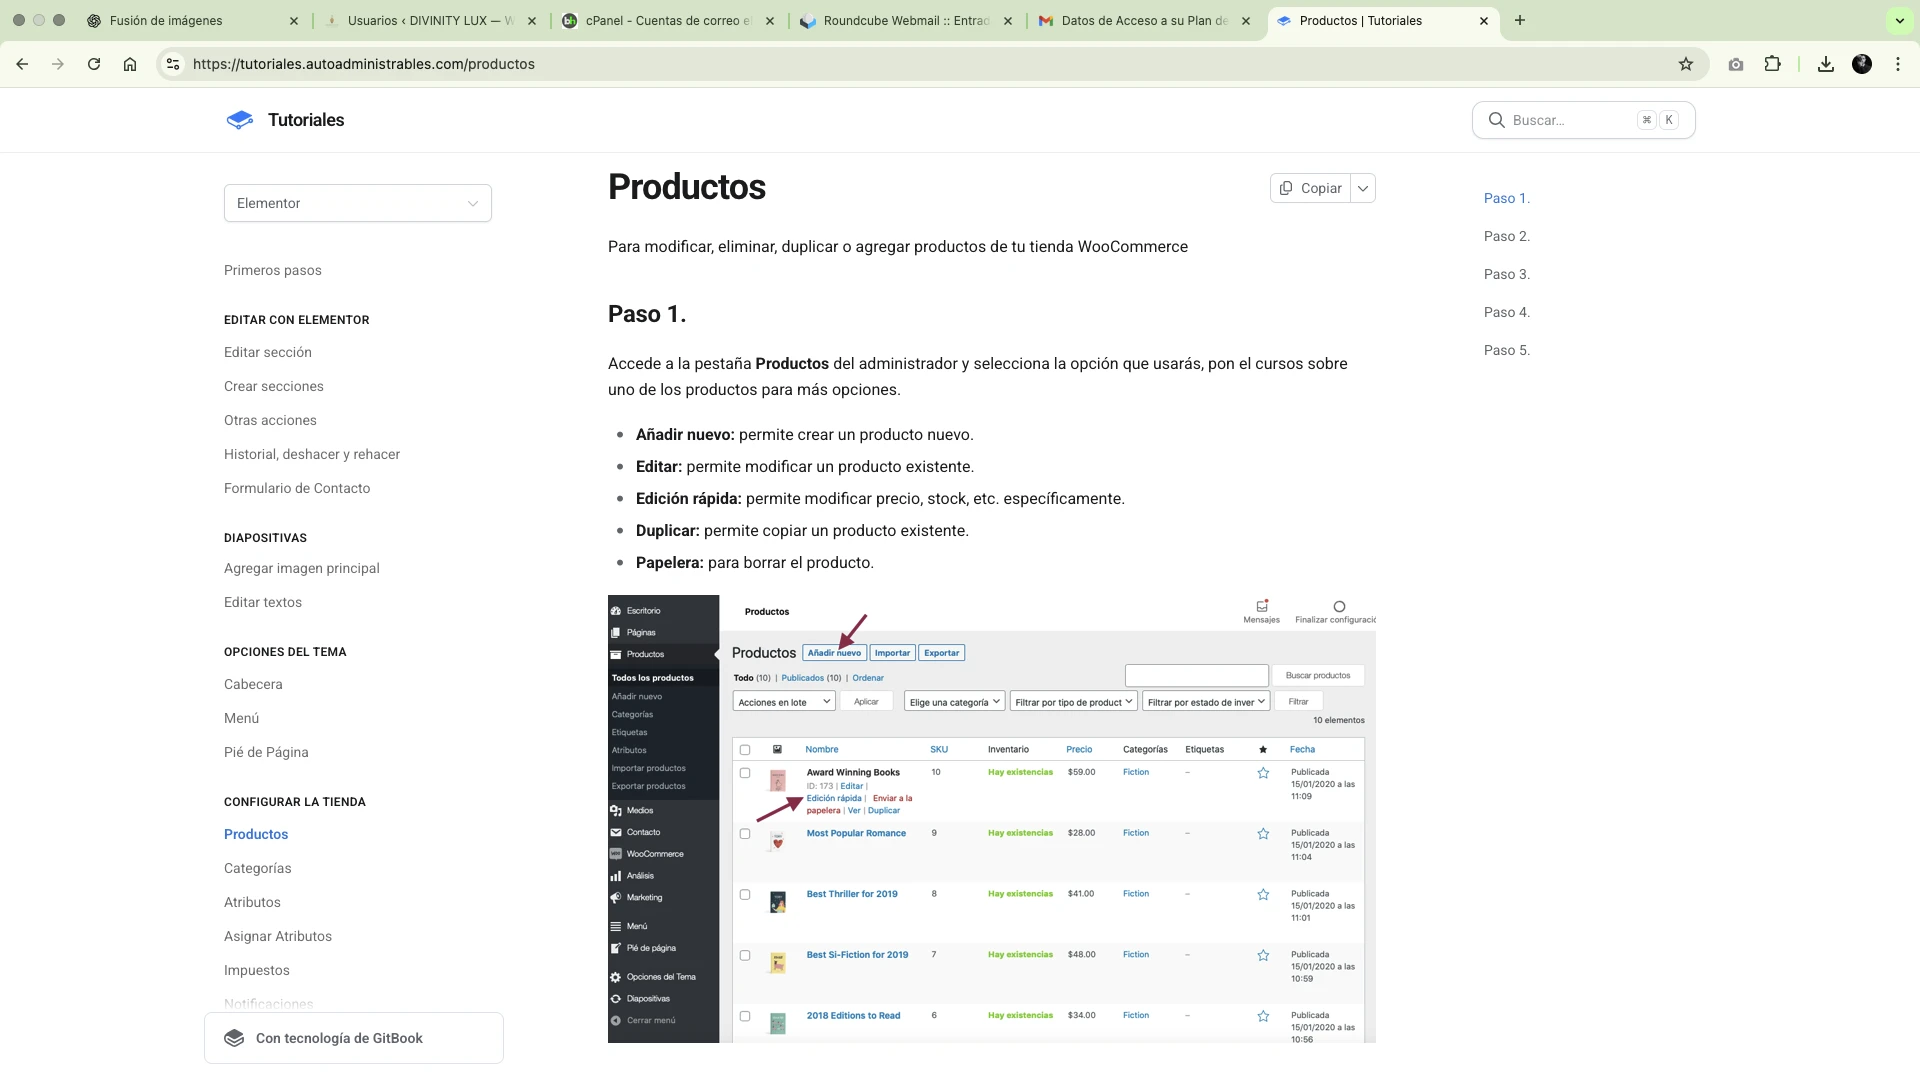
Task: Open the screenshot camera icon in the toolbar
Action: click(x=1736, y=64)
